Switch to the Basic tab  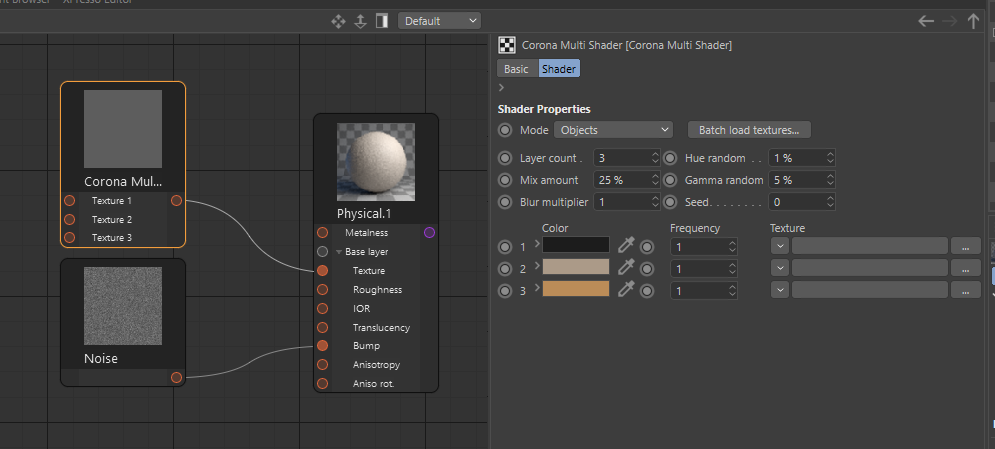(517, 68)
